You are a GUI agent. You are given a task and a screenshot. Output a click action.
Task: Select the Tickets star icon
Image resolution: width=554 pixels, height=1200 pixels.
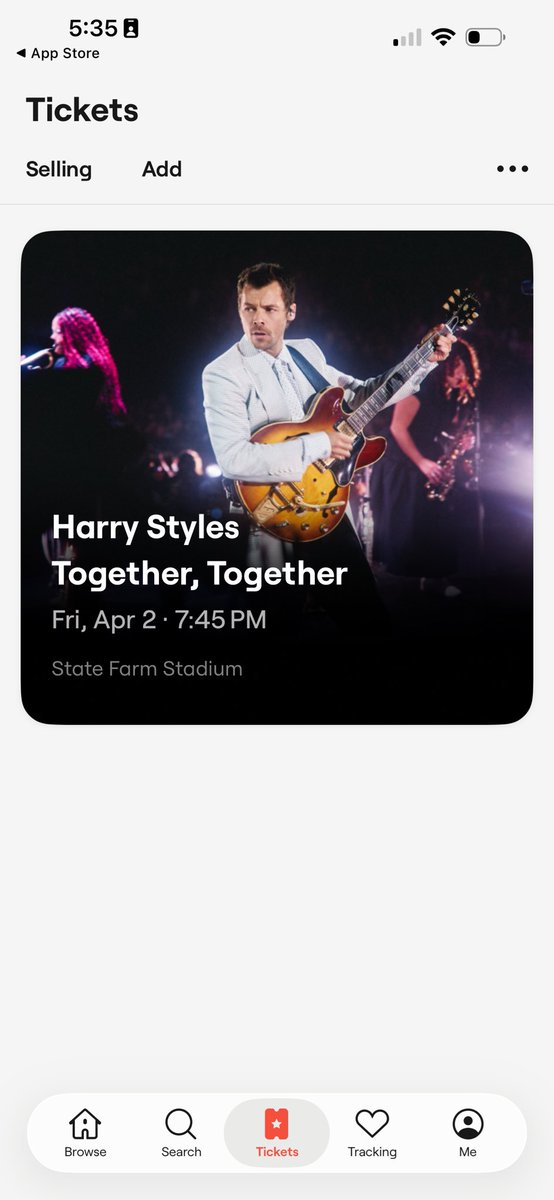click(277, 1124)
